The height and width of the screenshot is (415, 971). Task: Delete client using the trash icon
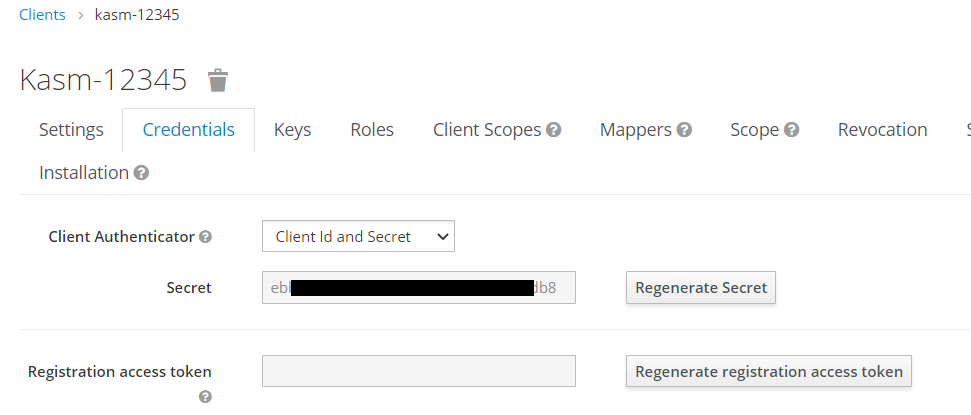pos(217,80)
